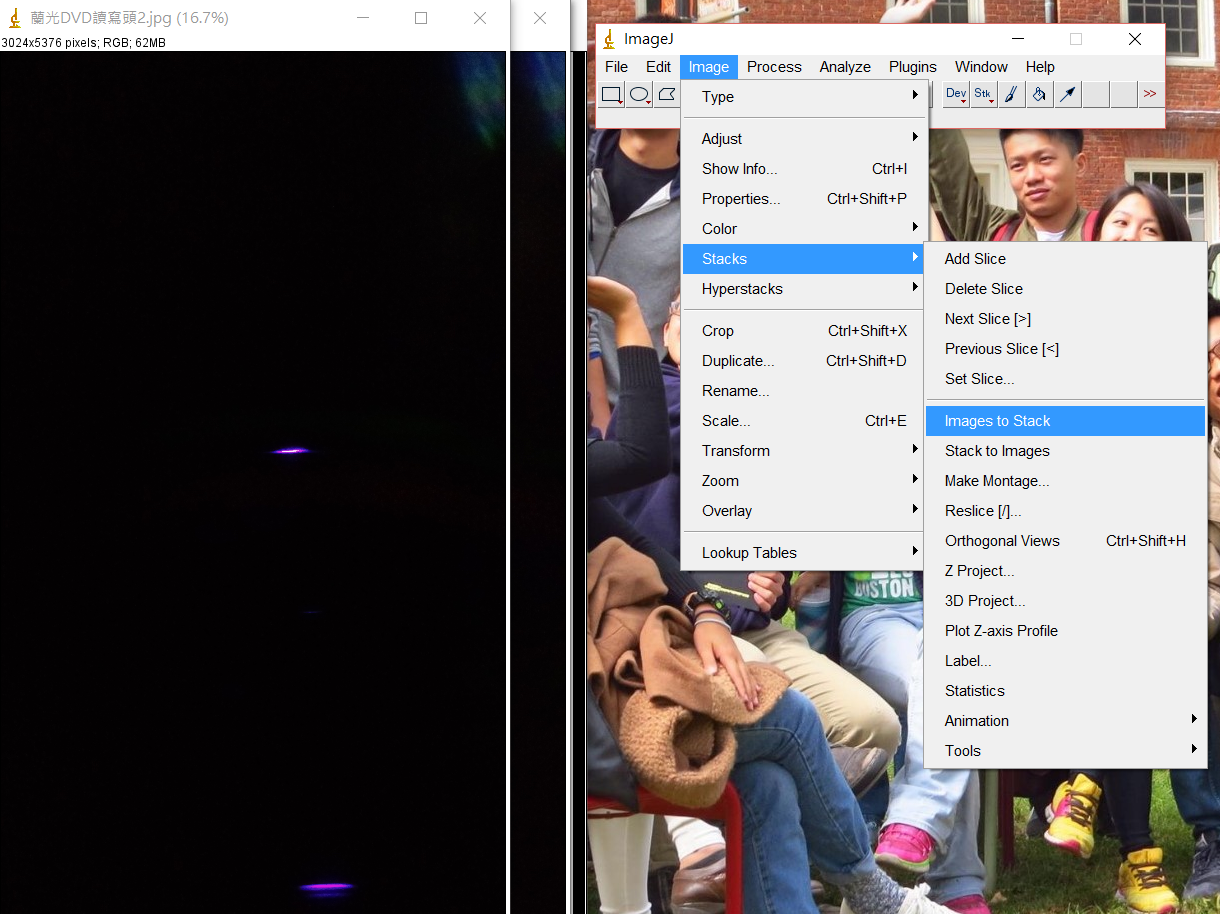Select the Arrow tool

click(1068, 95)
